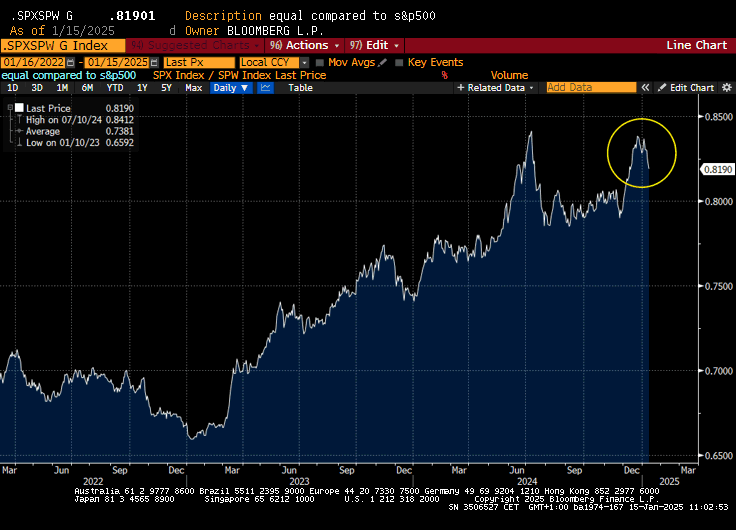Click the Add Data input field
This screenshot has height=530, width=736.
pyautogui.click(x=591, y=87)
